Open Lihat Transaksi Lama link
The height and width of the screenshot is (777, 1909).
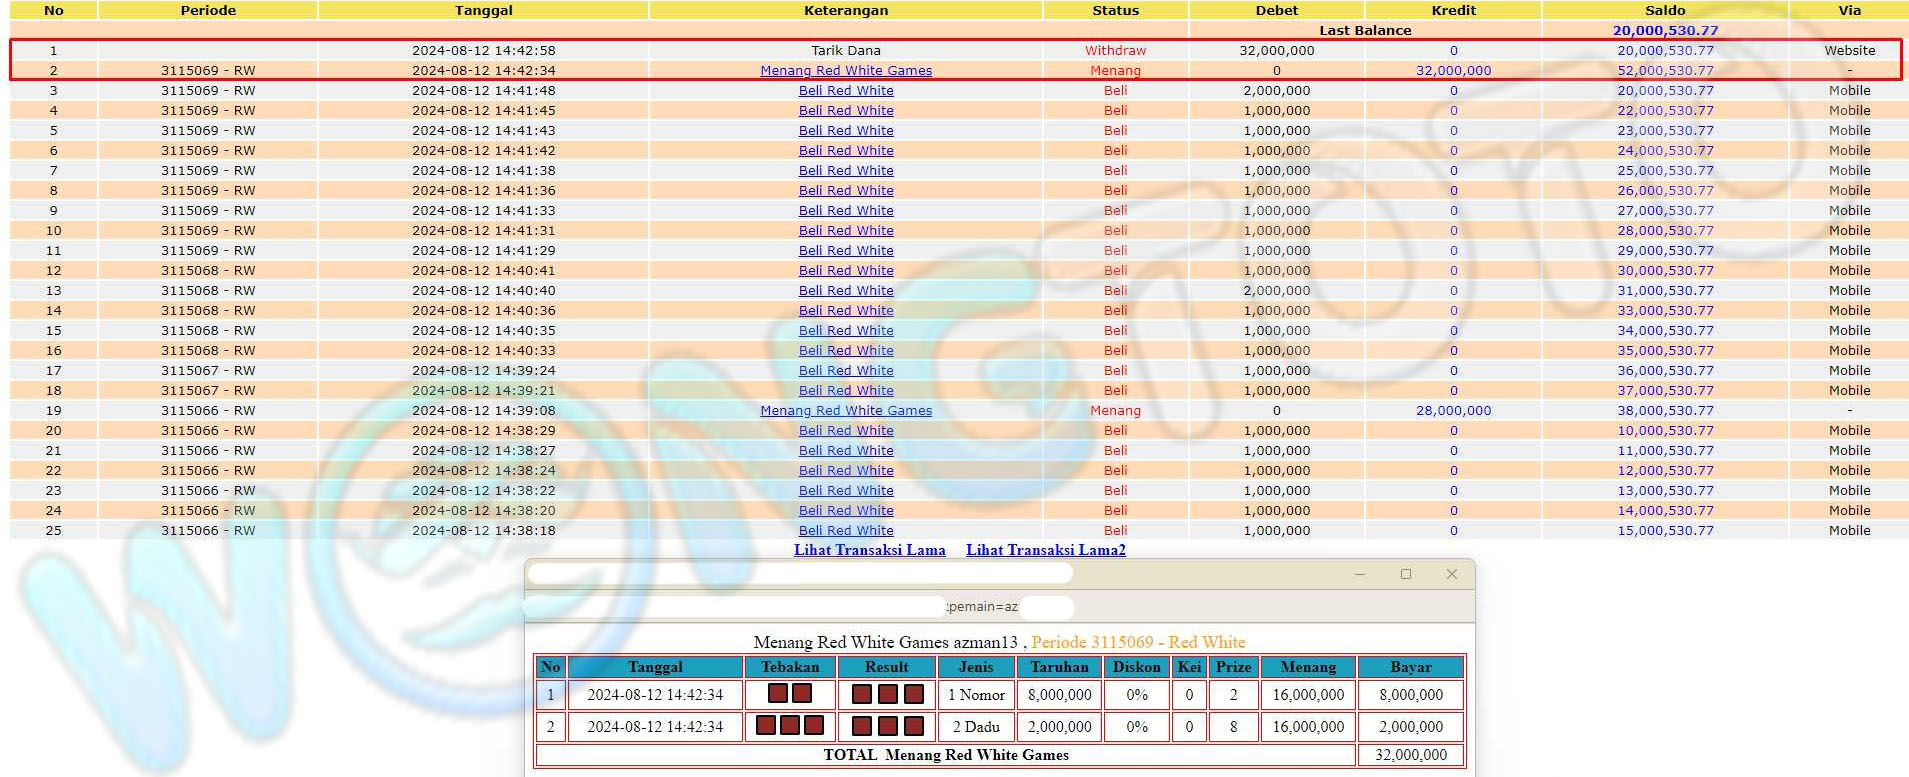point(869,550)
